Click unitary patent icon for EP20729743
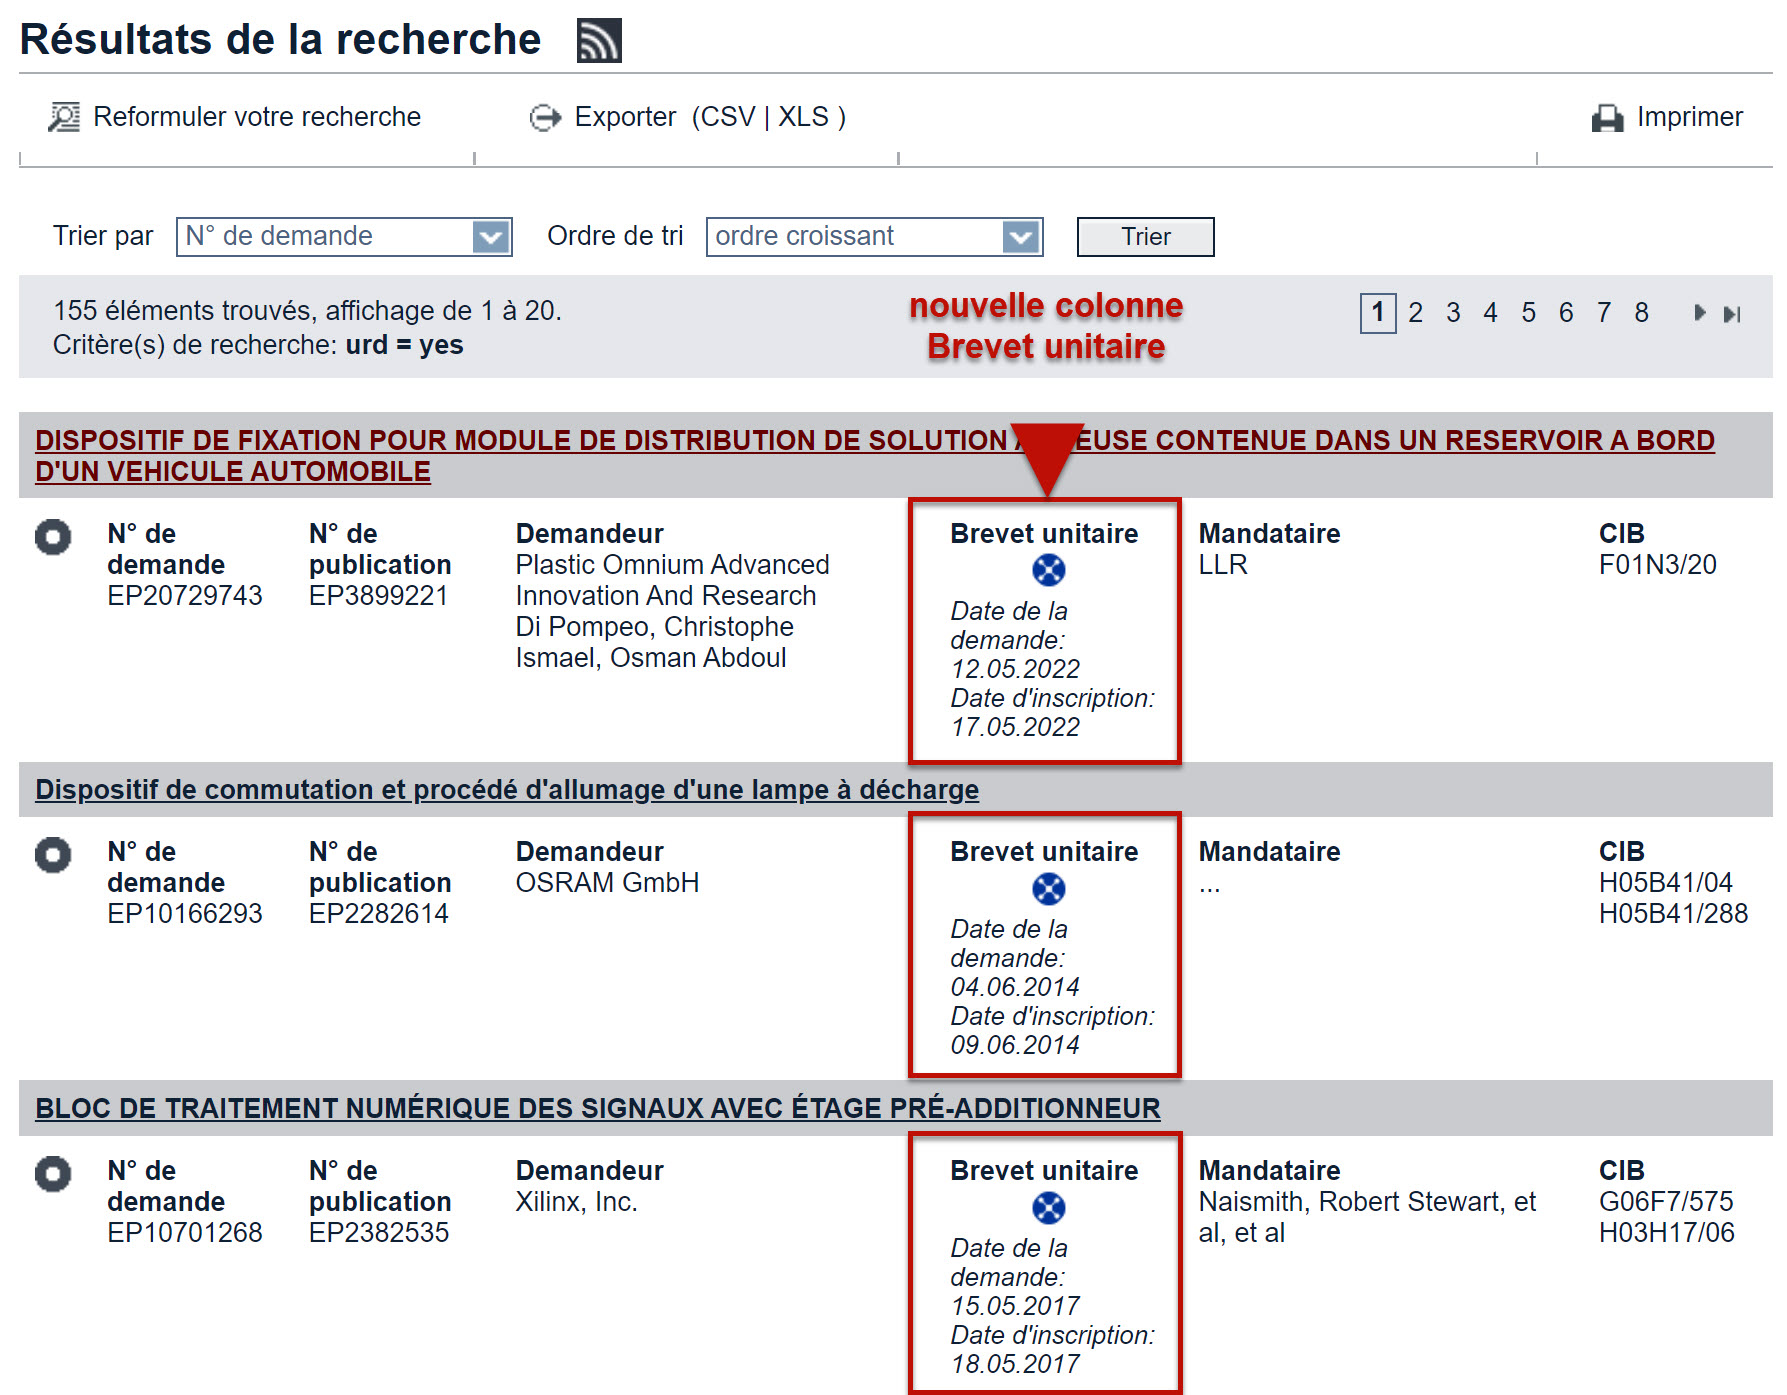This screenshot has height=1395, width=1787. (x=1048, y=570)
